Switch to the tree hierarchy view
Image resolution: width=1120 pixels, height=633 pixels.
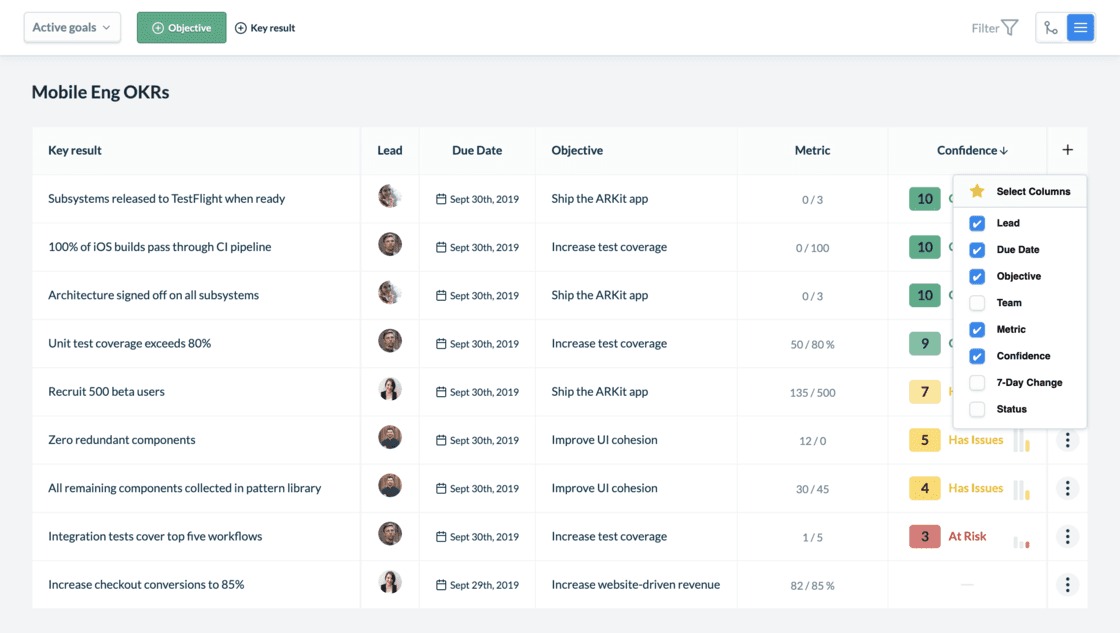[x=1051, y=28]
